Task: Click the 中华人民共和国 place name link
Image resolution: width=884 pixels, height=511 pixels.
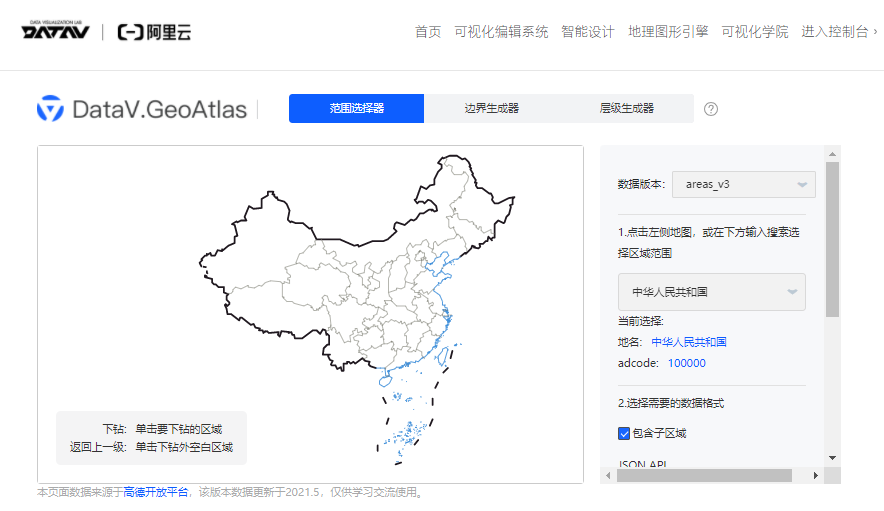Action: coord(689,342)
